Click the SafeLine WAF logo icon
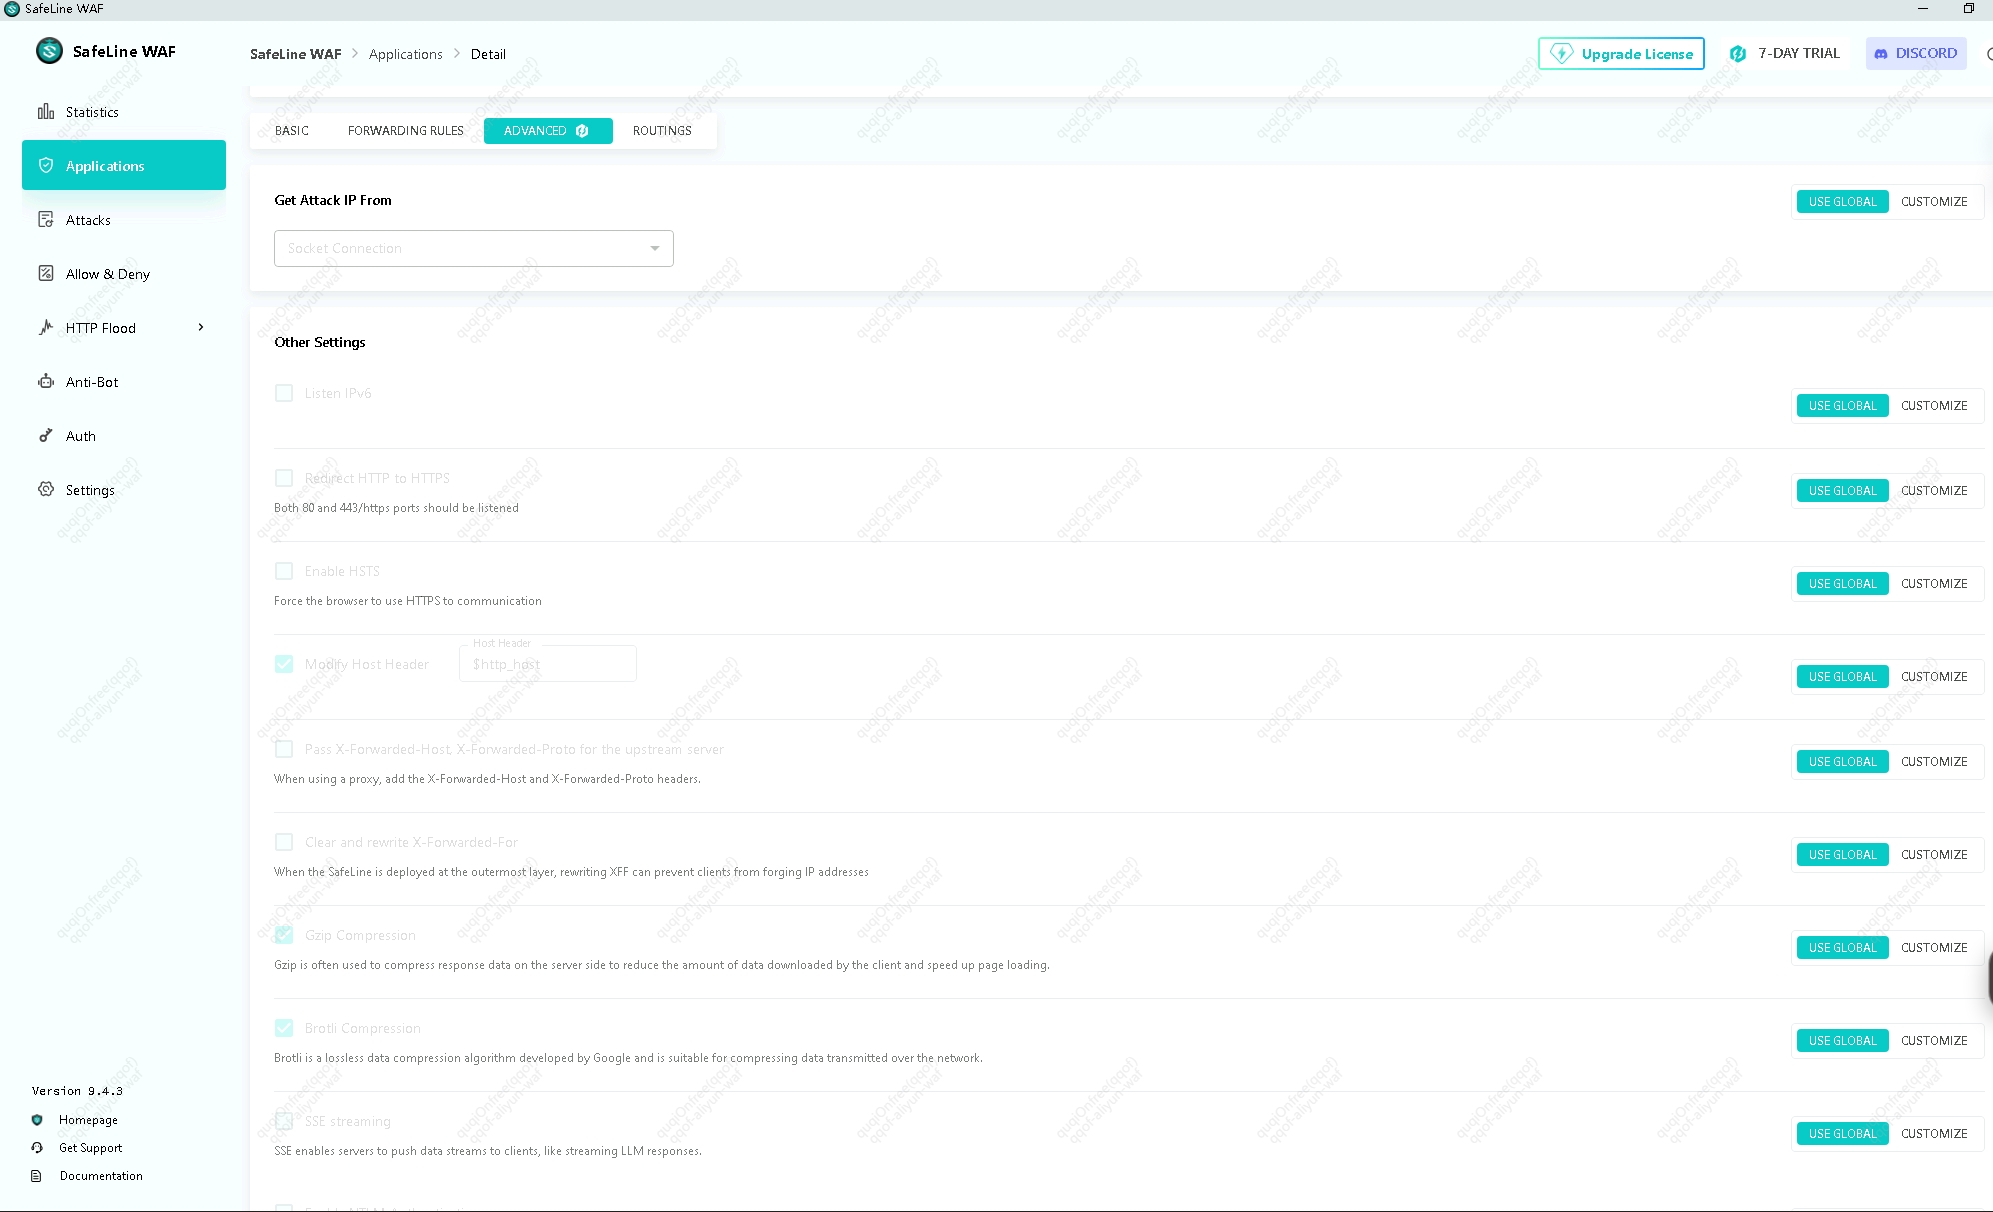This screenshot has height=1212, width=1993. click(x=49, y=51)
